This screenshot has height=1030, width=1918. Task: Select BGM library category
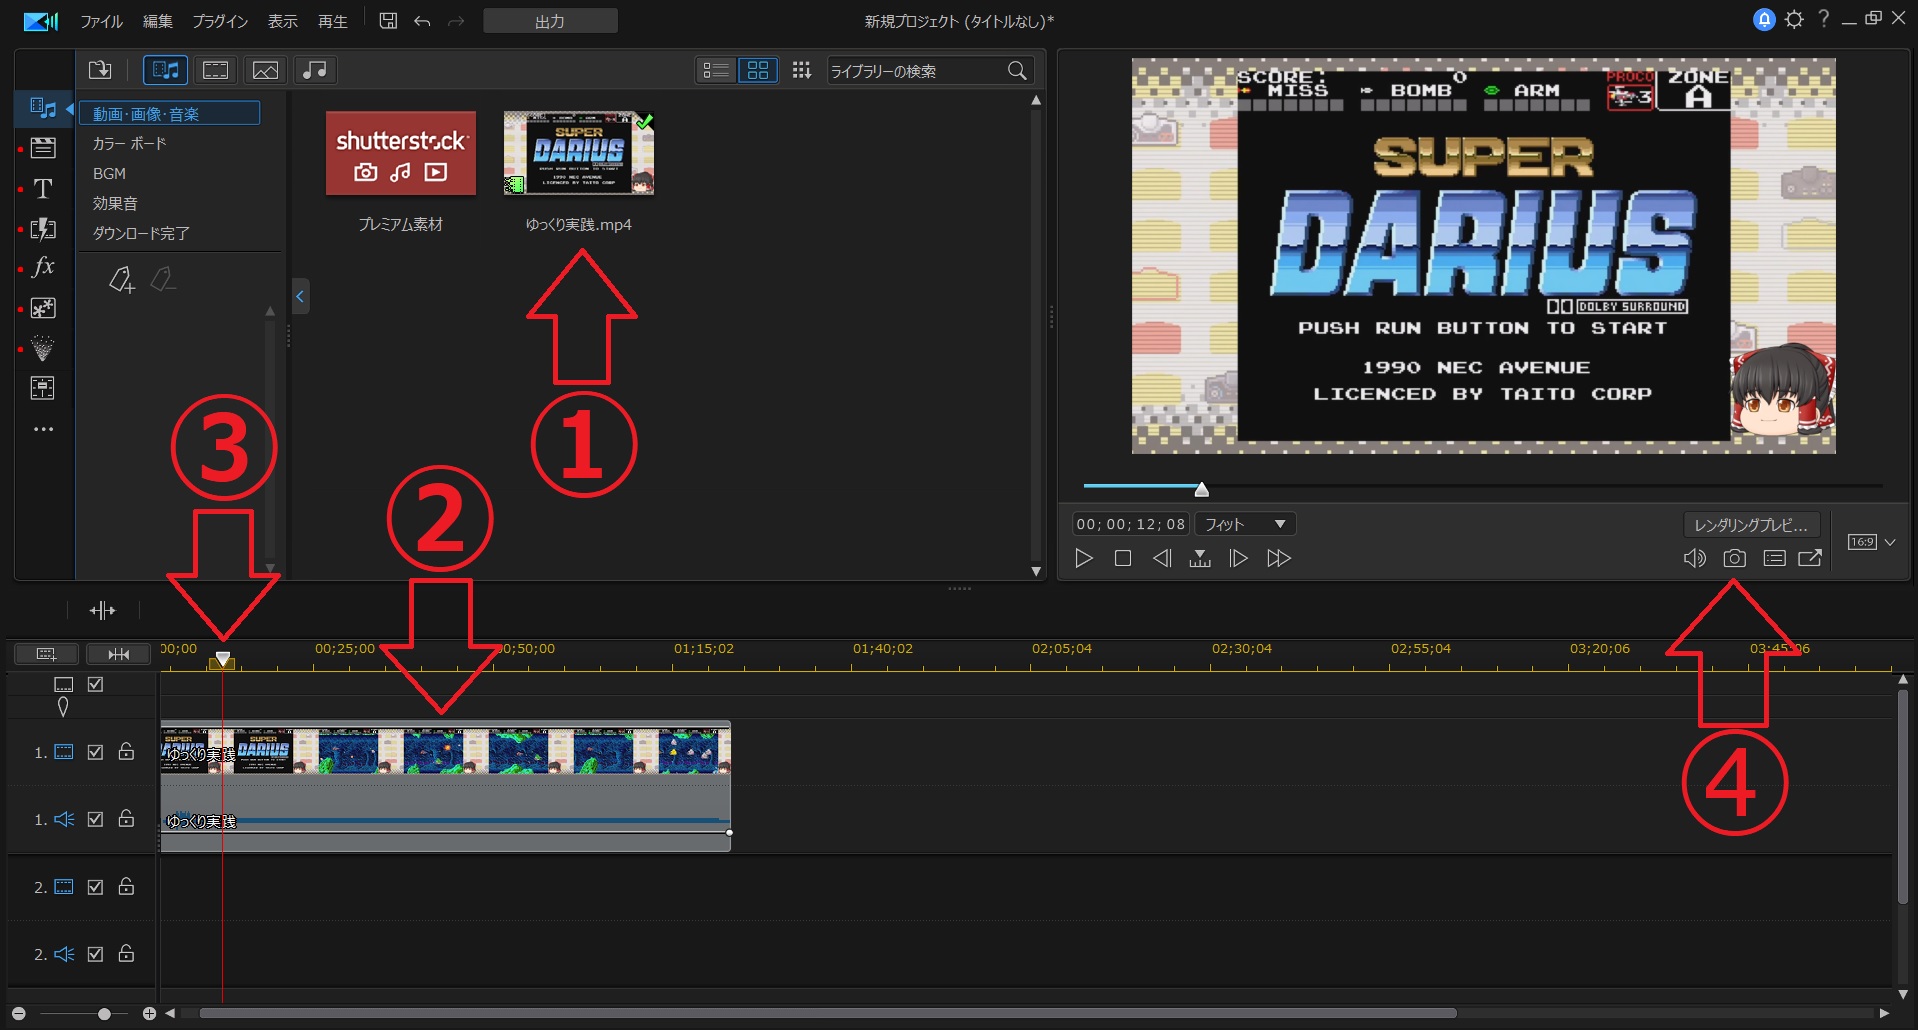click(x=109, y=174)
